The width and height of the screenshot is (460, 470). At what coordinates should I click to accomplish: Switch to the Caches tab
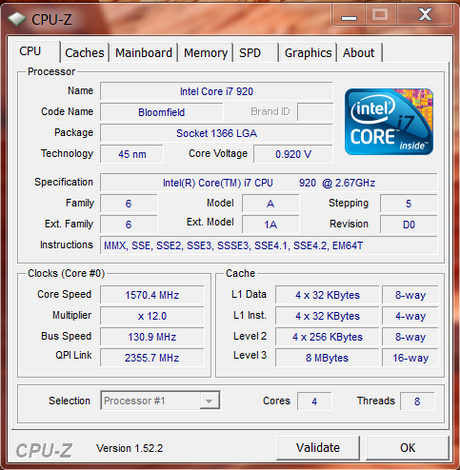pyautogui.click(x=85, y=53)
